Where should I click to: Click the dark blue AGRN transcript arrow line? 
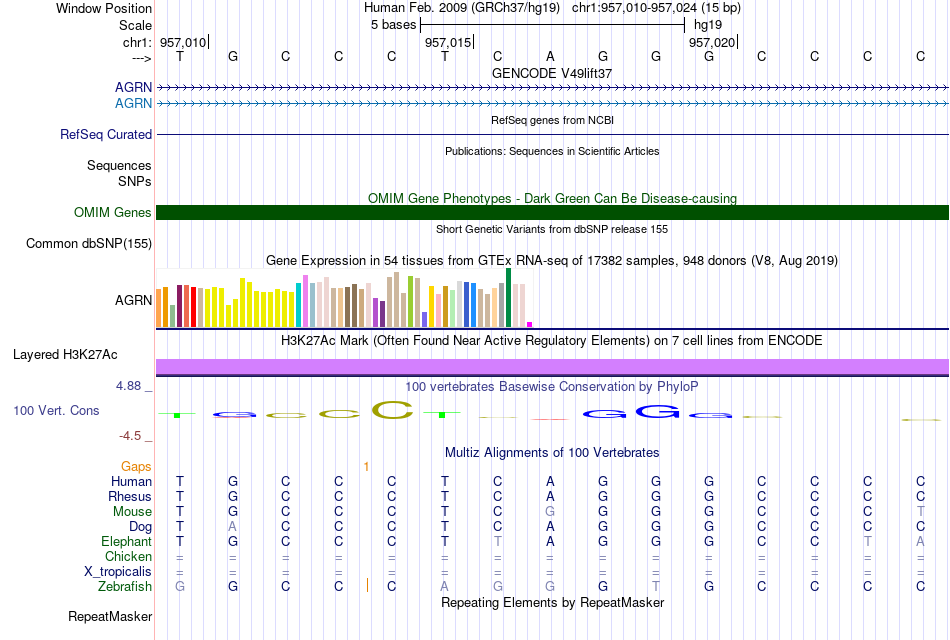tap(552, 88)
